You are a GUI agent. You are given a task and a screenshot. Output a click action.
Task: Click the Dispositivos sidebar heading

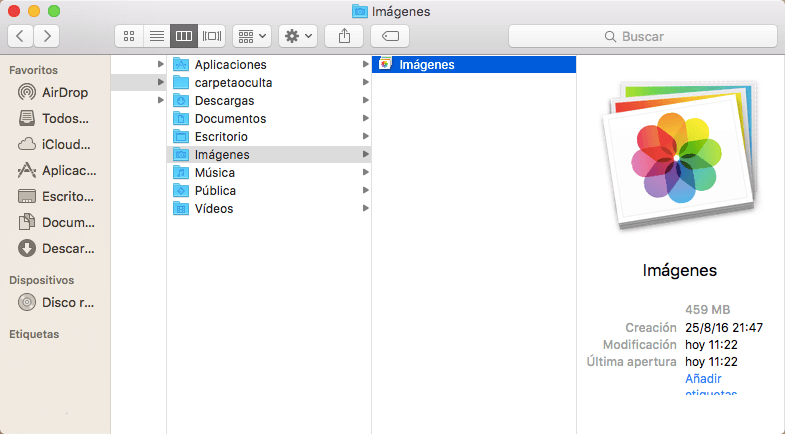[42, 280]
